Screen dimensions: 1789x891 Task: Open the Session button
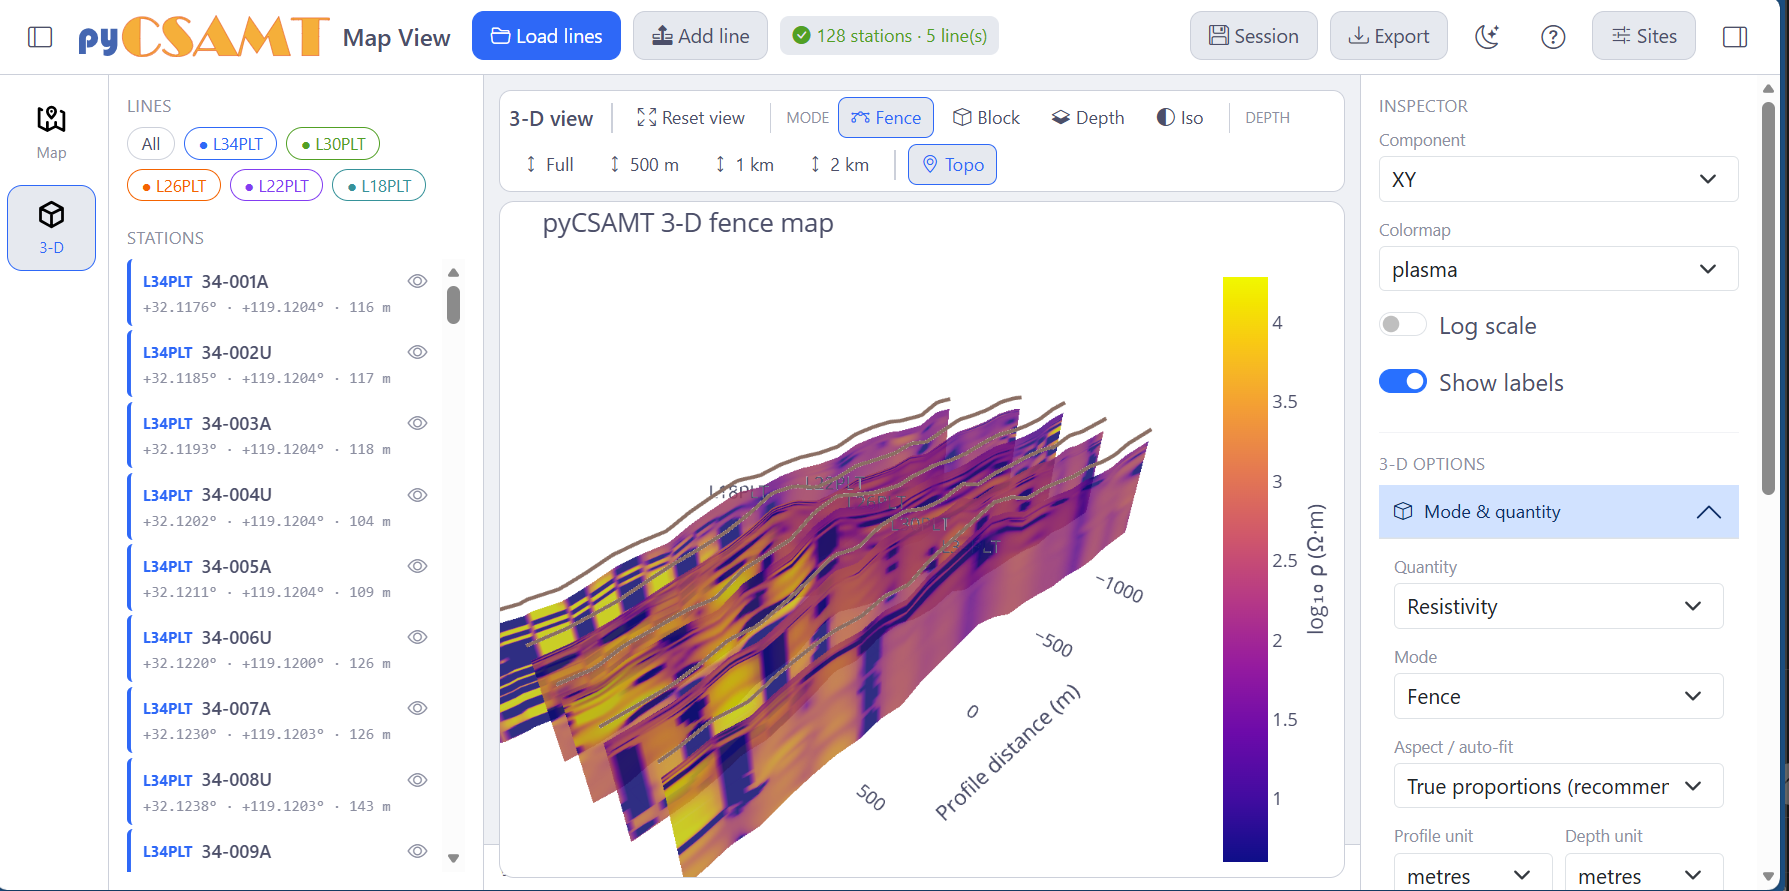(1253, 36)
